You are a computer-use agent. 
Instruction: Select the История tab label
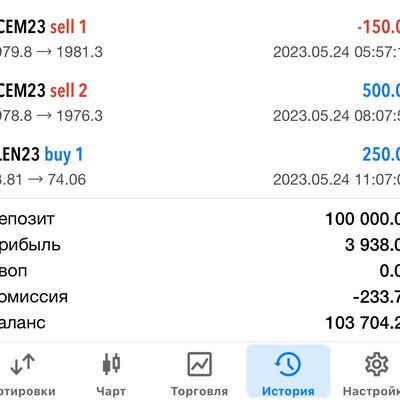click(288, 391)
